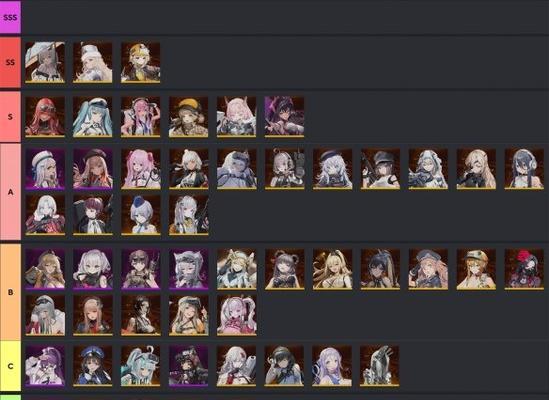Select first SS-tier character with grey hair

point(45,63)
